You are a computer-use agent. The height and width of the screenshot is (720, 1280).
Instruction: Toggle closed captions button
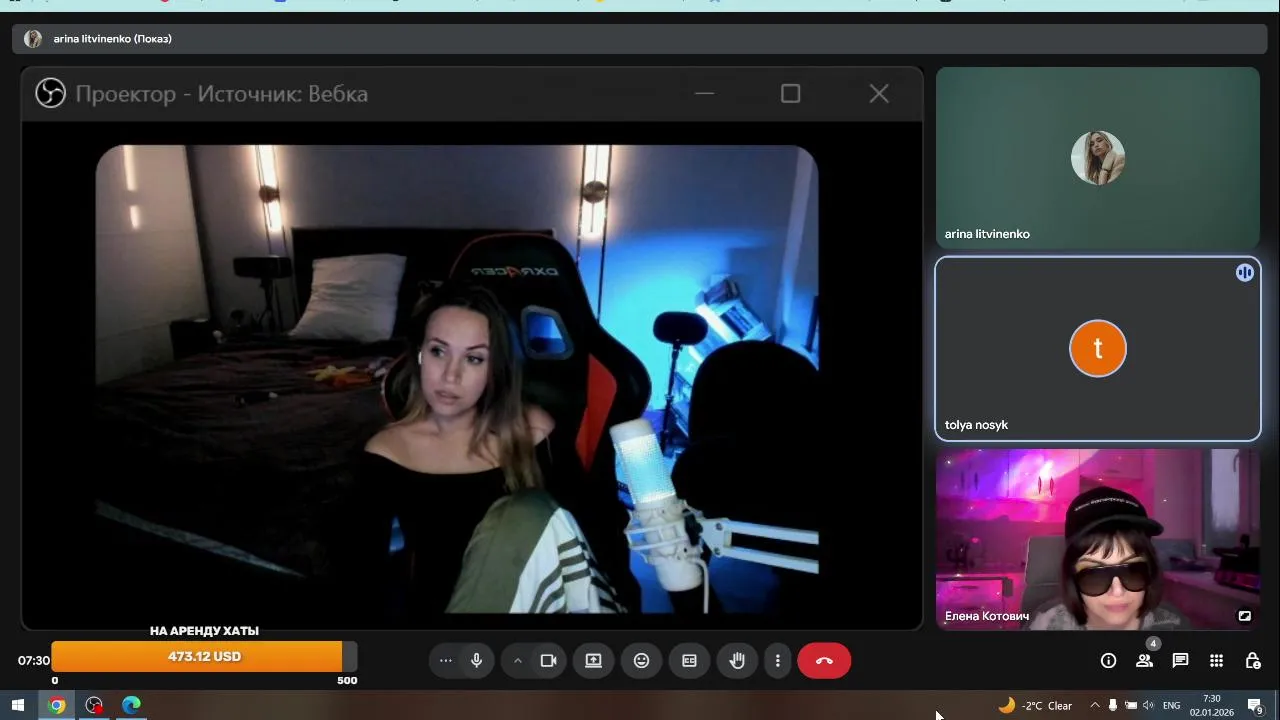click(x=689, y=661)
